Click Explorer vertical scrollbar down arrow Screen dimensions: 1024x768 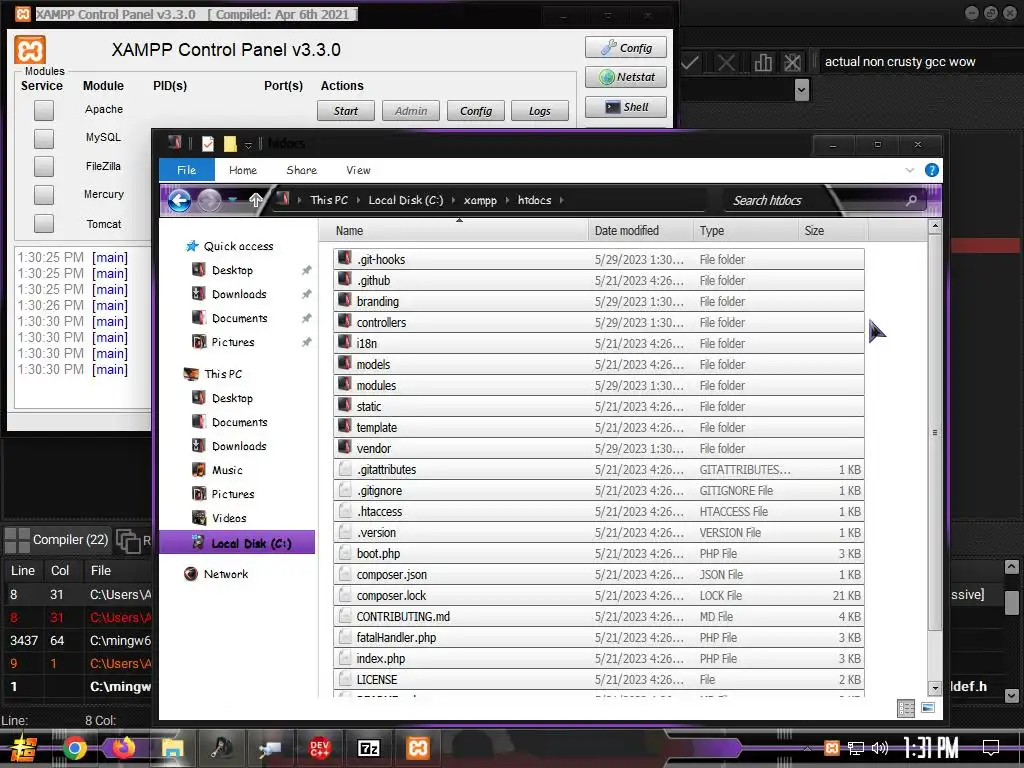(935, 688)
